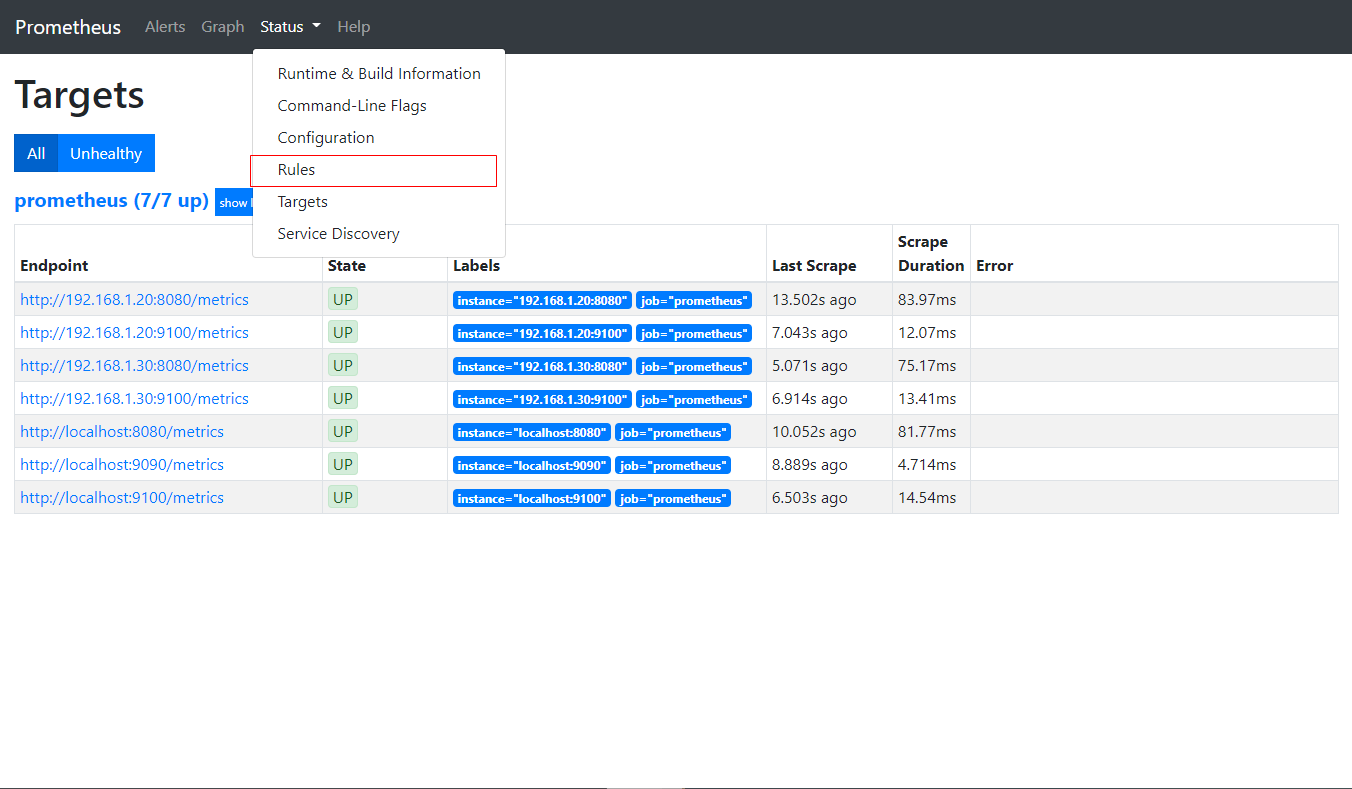Click UP state of 192.168.1.30:9100

coord(343,398)
